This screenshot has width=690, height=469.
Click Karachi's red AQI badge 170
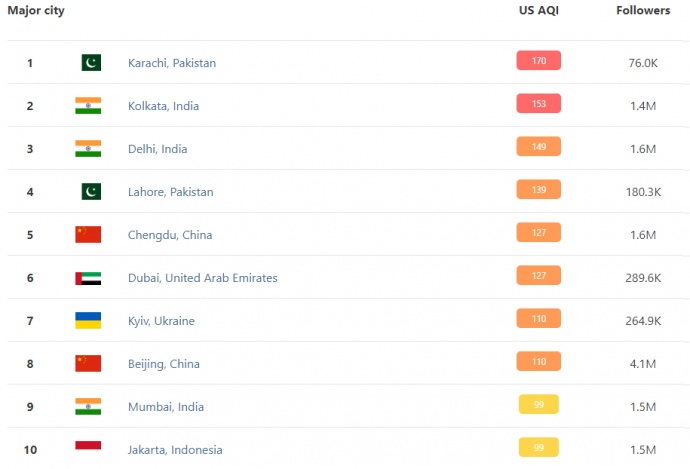click(539, 61)
